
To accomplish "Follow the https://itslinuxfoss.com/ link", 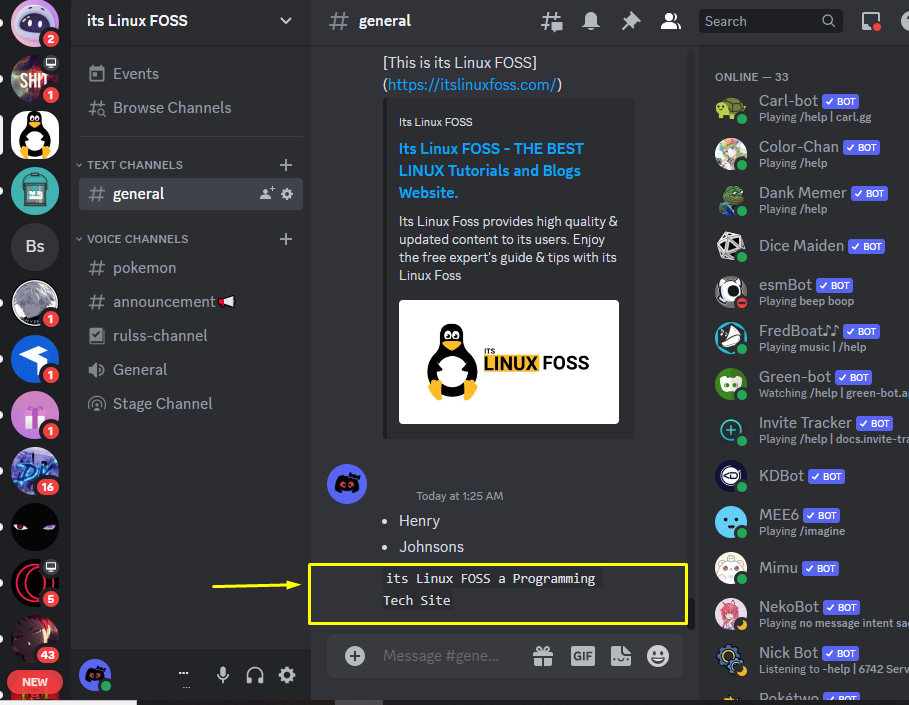I will [x=472, y=85].
